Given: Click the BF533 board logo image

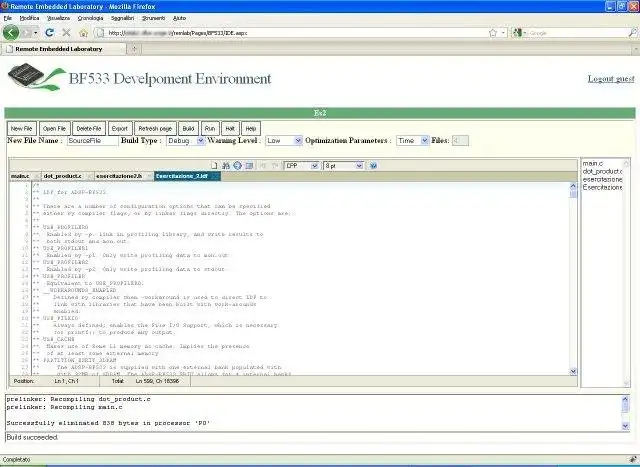Looking at the screenshot, I should point(36,77).
